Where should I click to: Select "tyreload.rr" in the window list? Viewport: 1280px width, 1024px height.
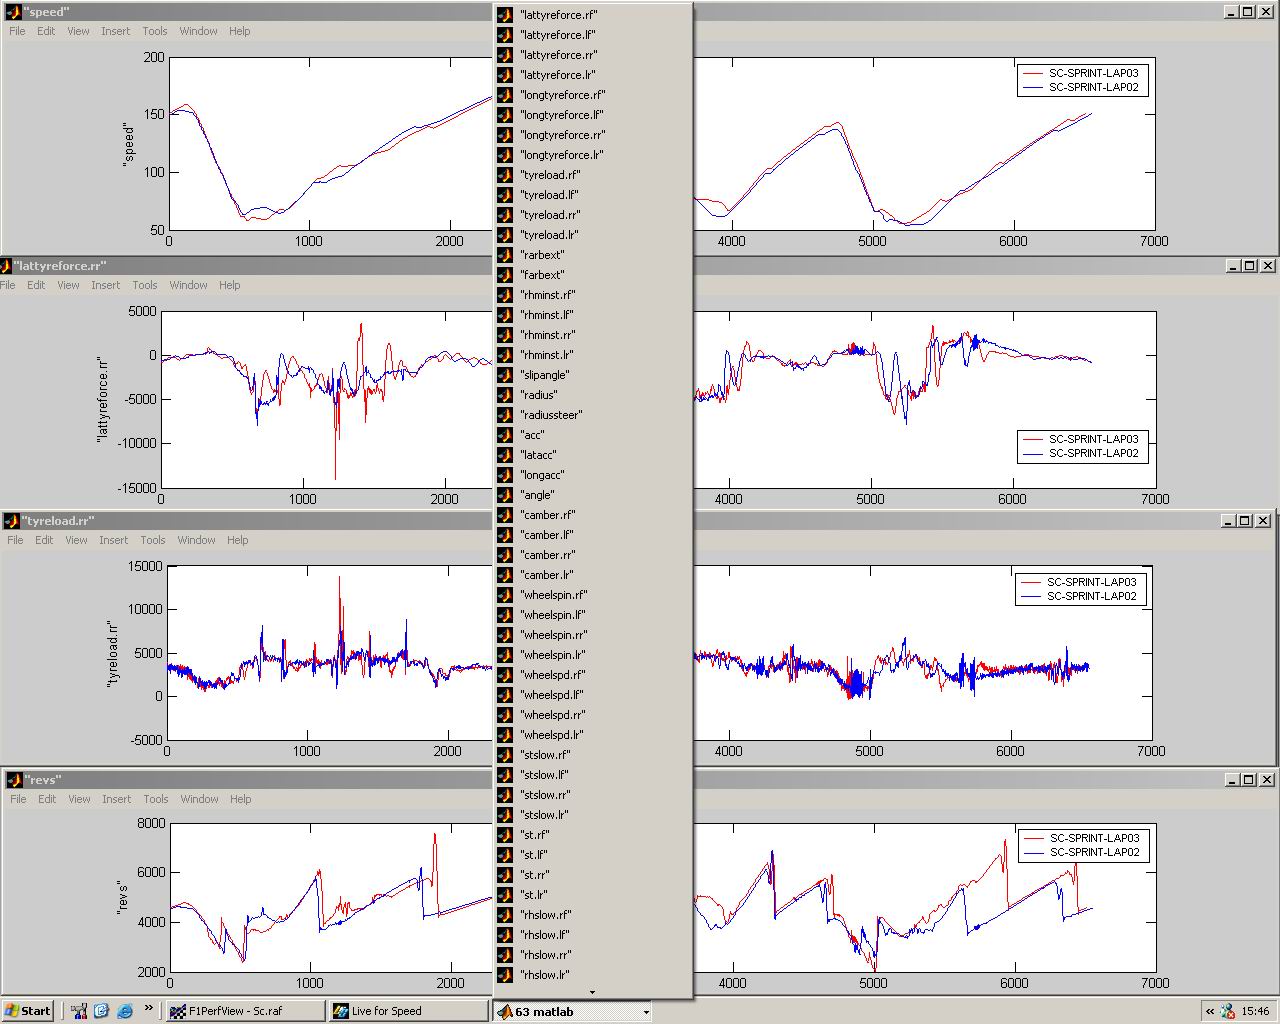(593, 215)
